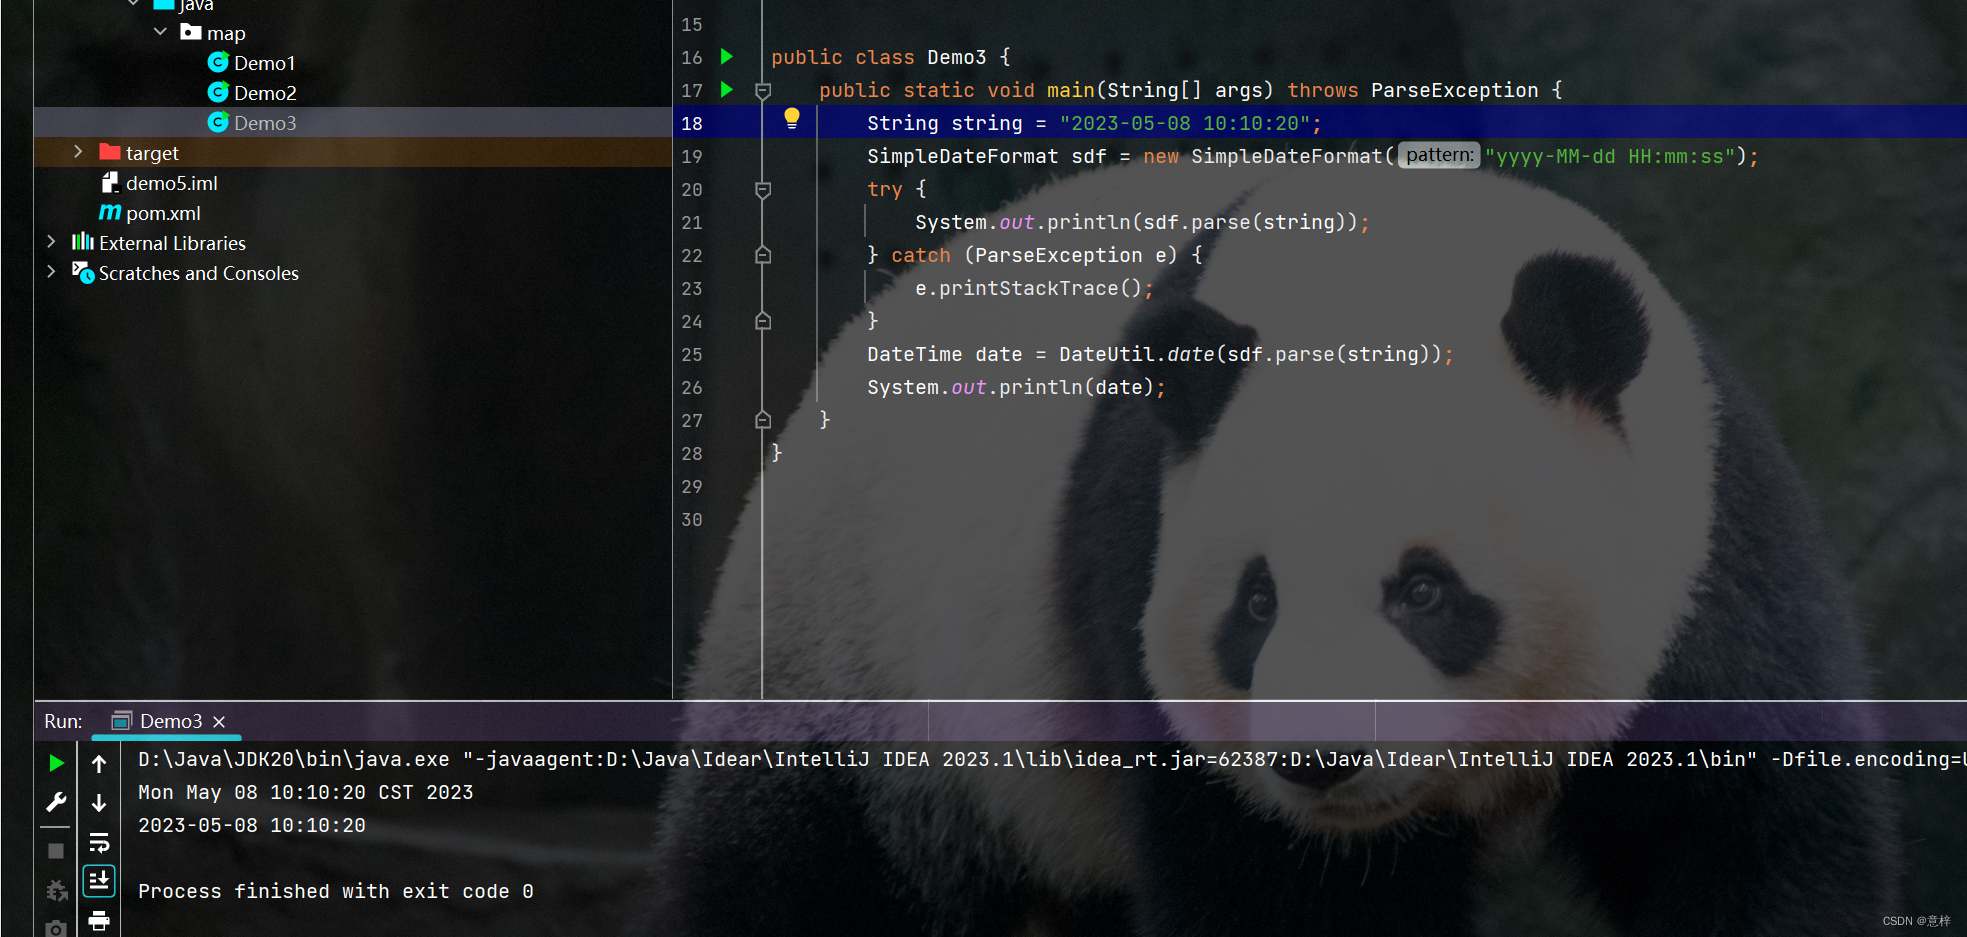Image resolution: width=1967 pixels, height=937 pixels.
Task: Click the Demo2 class icon
Action: (218, 92)
